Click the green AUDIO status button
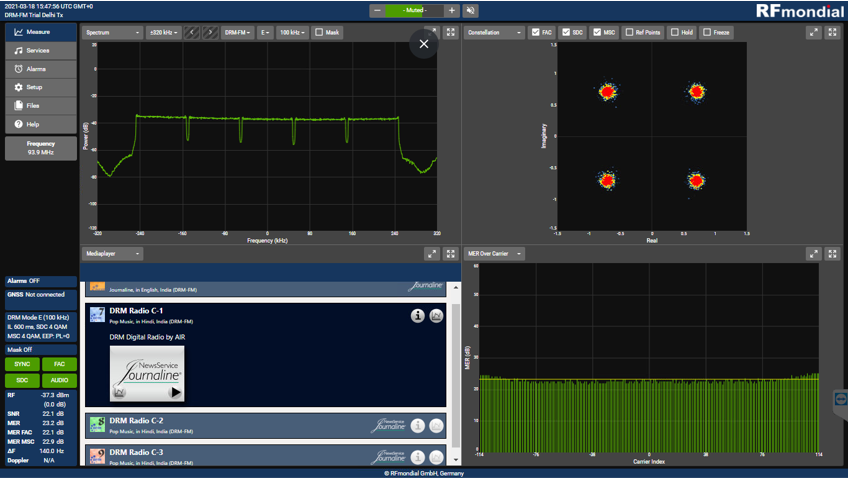The width and height of the screenshot is (848, 478). (59, 380)
